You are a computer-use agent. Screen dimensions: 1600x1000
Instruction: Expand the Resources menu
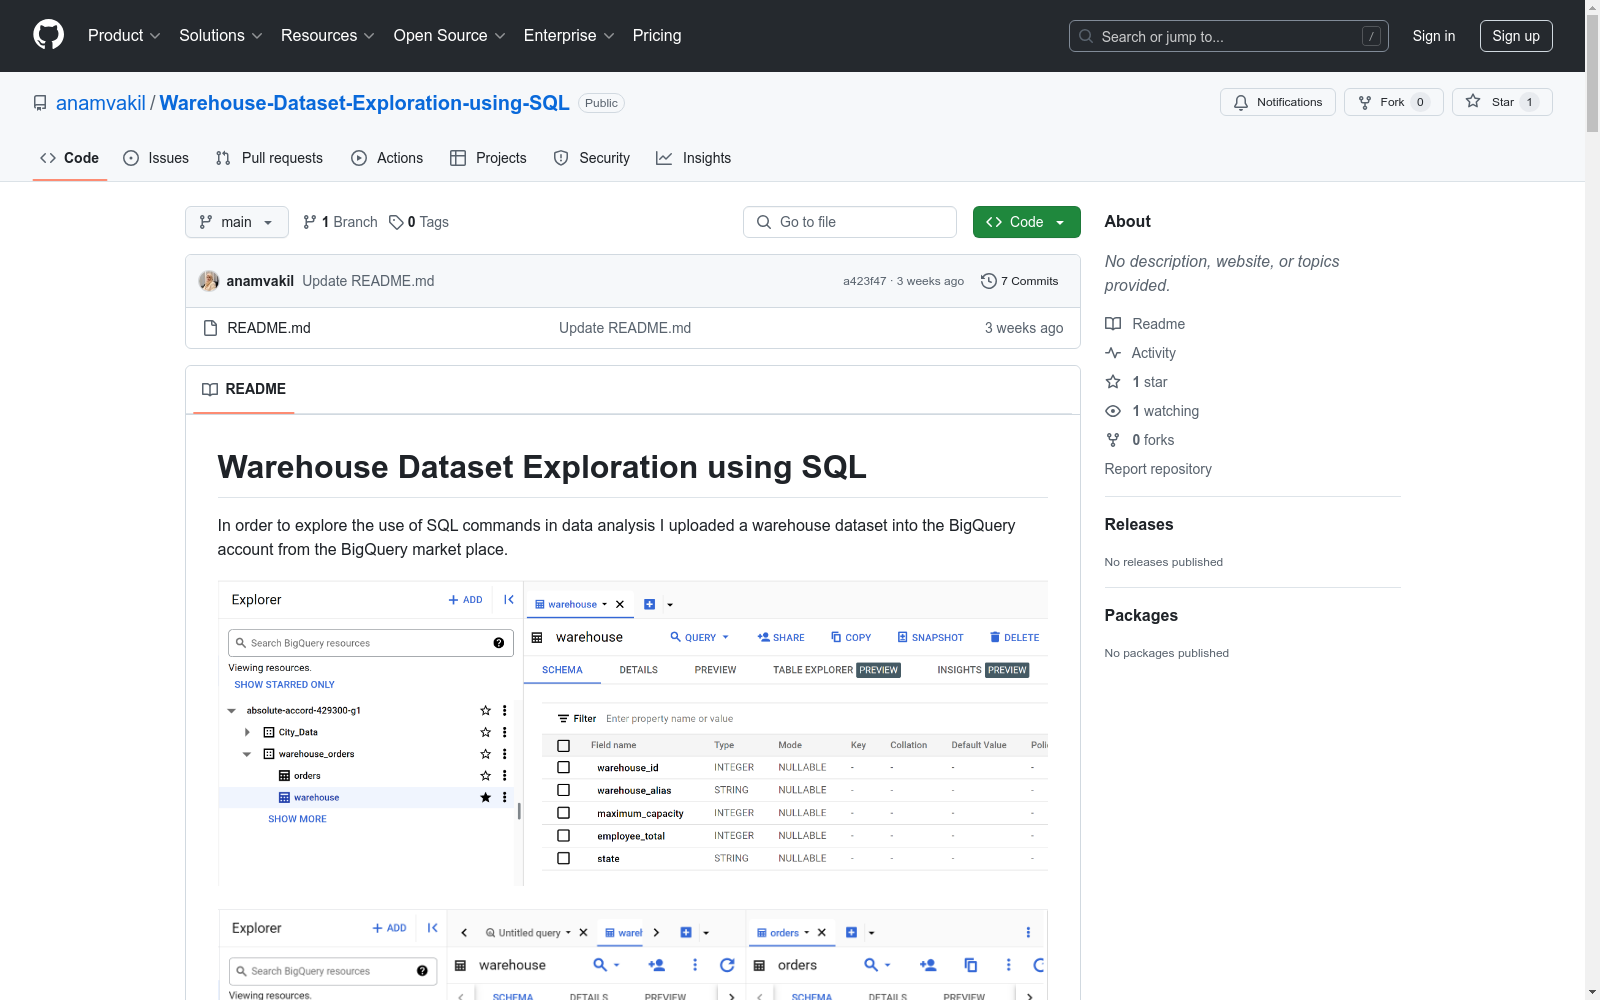[328, 35]
